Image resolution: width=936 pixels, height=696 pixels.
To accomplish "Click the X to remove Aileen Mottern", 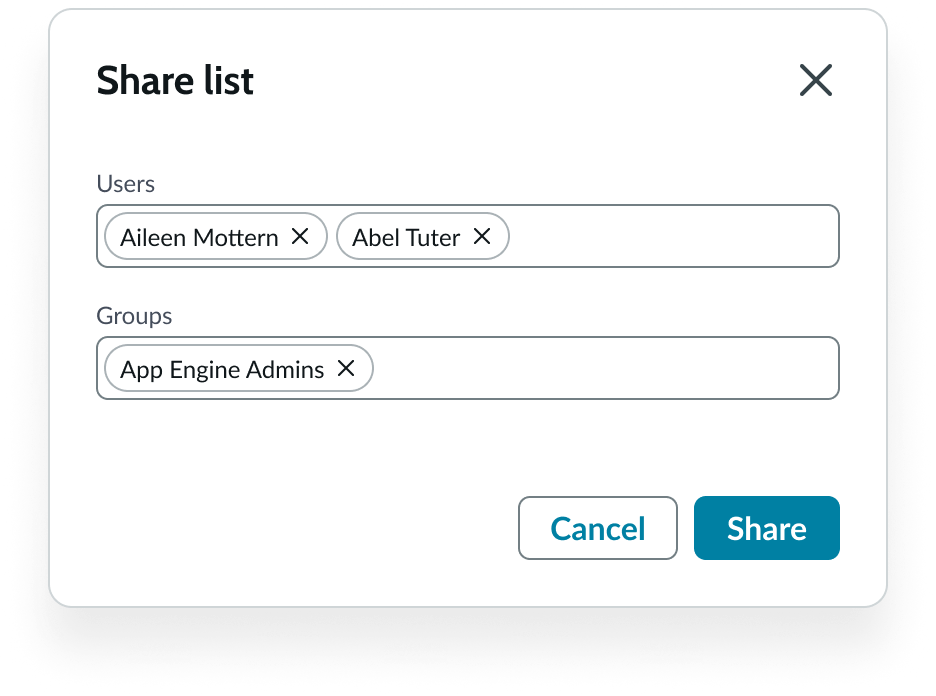I will click(300, 237).
